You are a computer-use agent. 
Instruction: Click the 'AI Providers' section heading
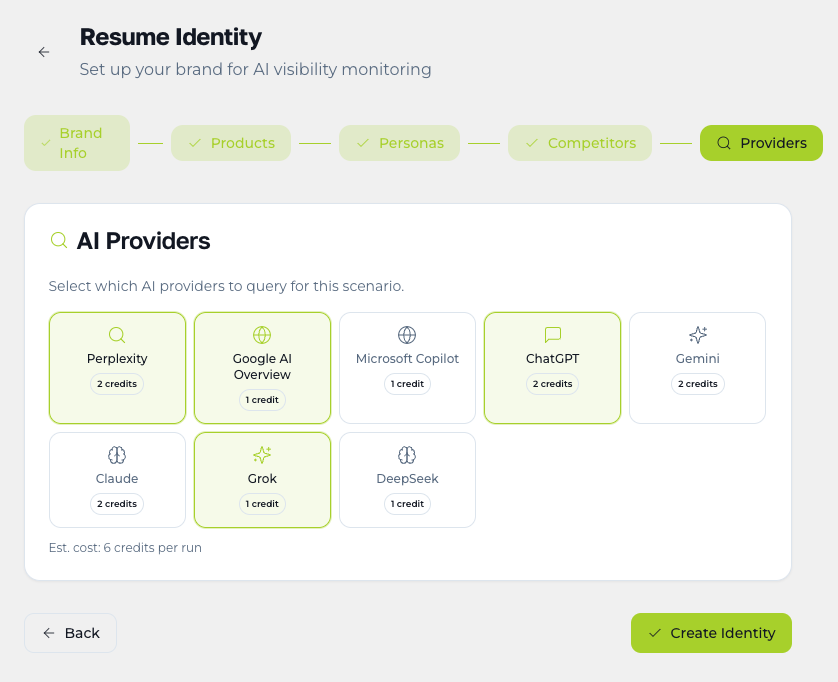pyautogui.click(x=143, y=241)
